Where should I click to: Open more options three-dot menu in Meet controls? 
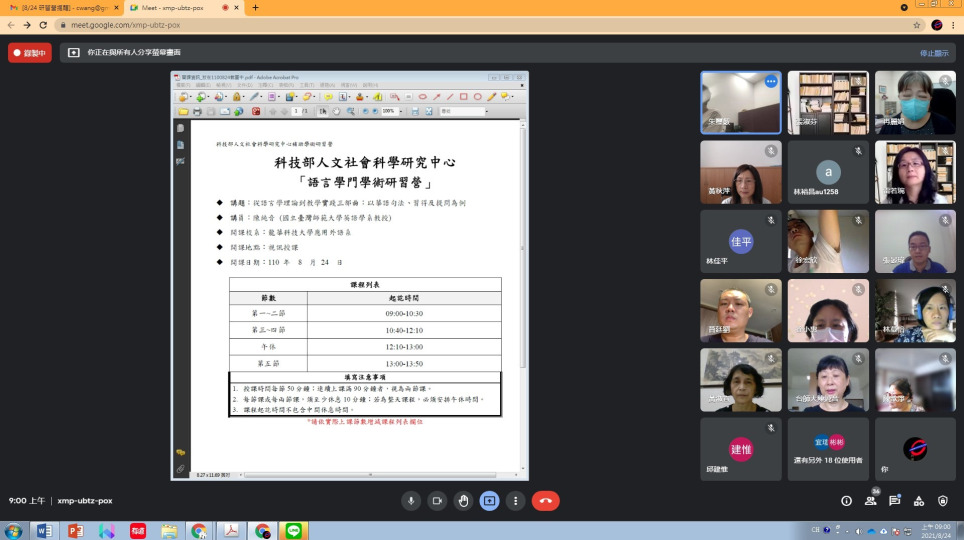click(516, 501)
